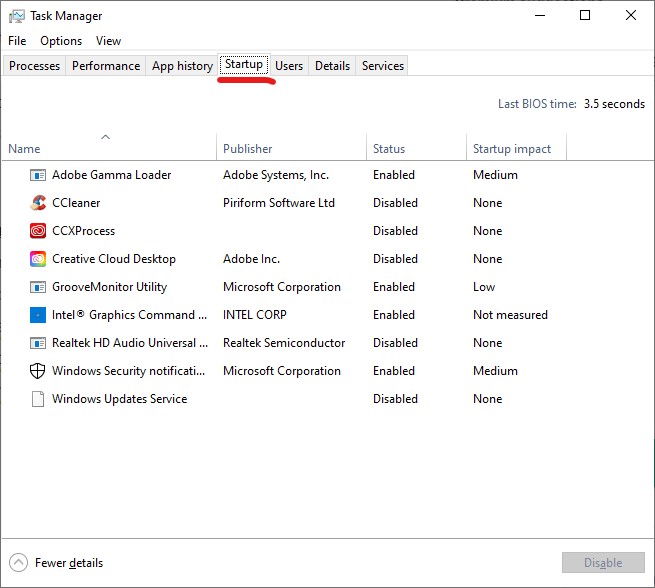This screenshot has height=588, width=655.
Task: Click publisher Adobe Systems, Inc.
Action: click(276, 175)
